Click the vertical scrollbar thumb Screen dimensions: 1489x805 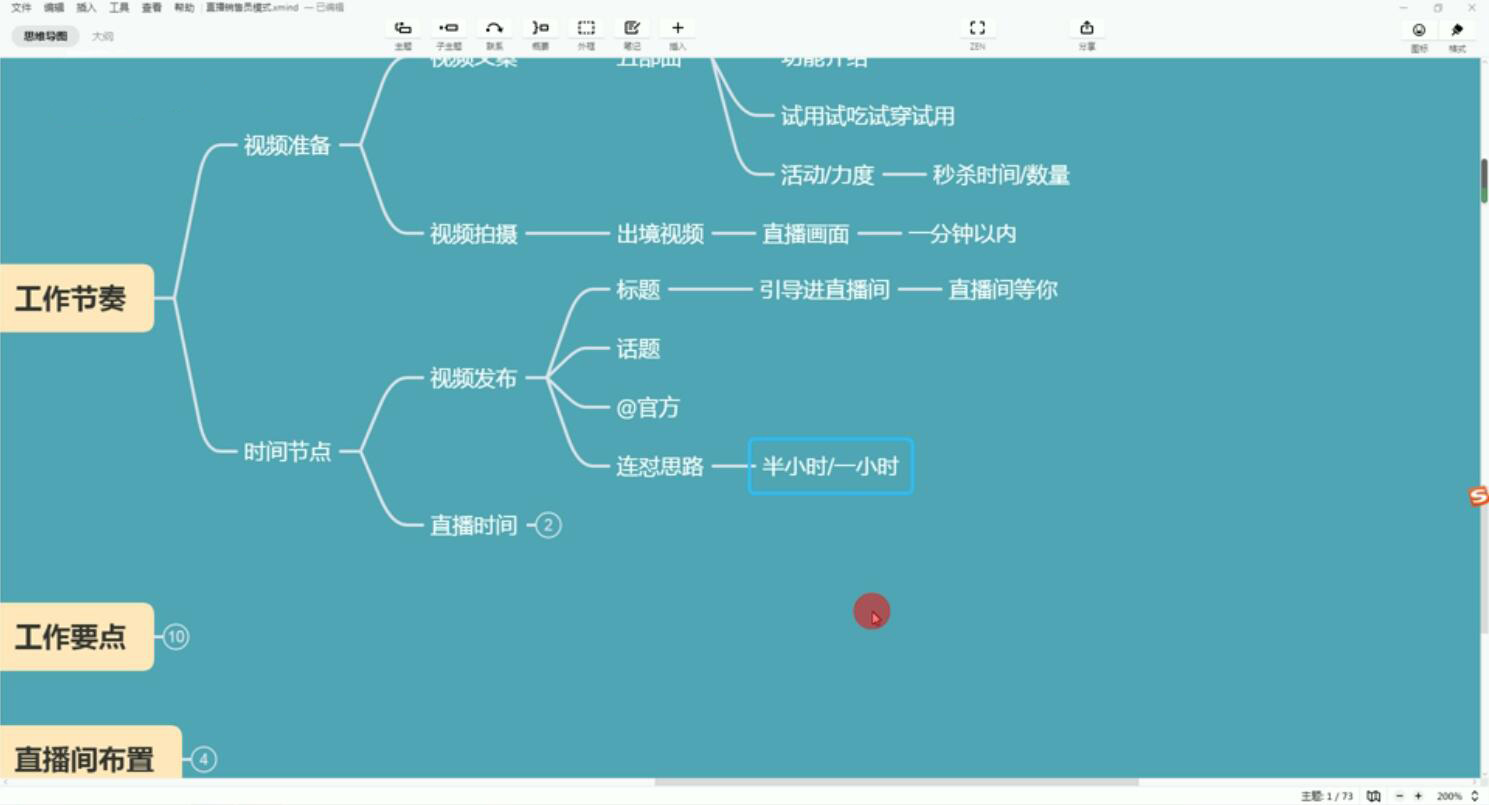[1484, 181]
